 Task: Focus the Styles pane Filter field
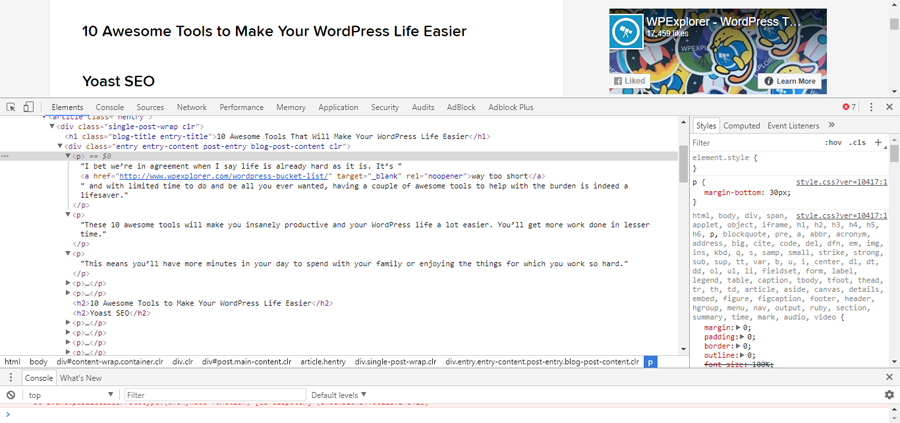point(755,143)
